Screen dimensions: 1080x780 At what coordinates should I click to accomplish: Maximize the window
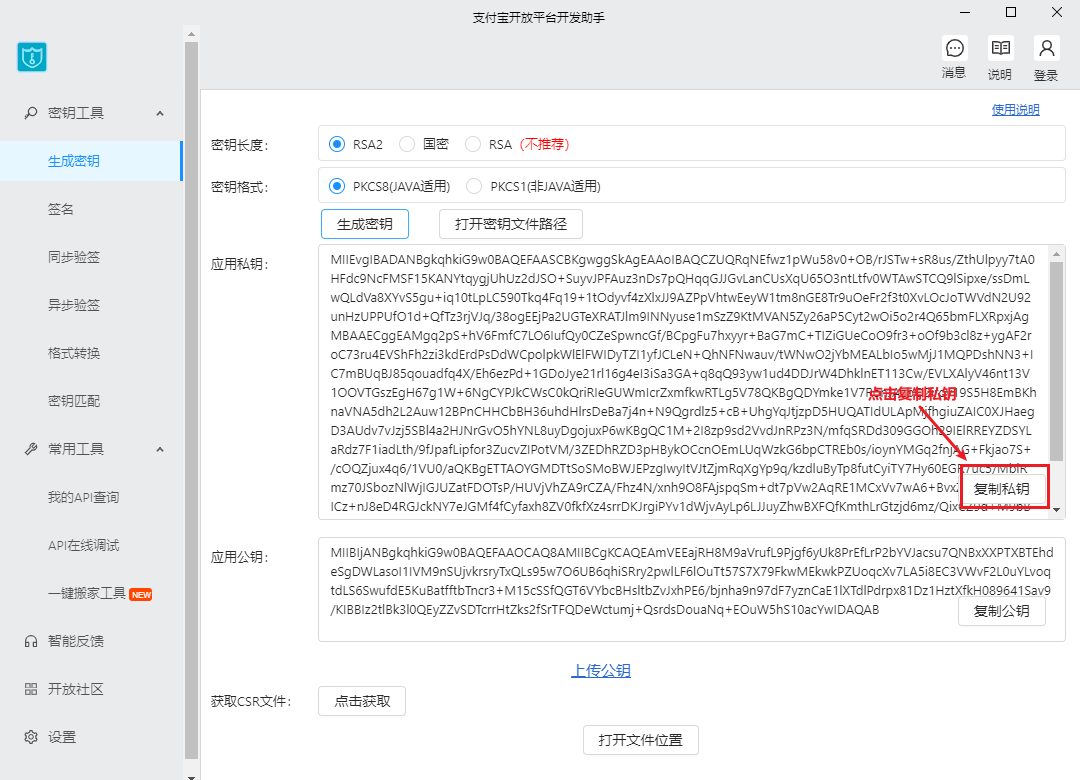tap(1011, 12)
